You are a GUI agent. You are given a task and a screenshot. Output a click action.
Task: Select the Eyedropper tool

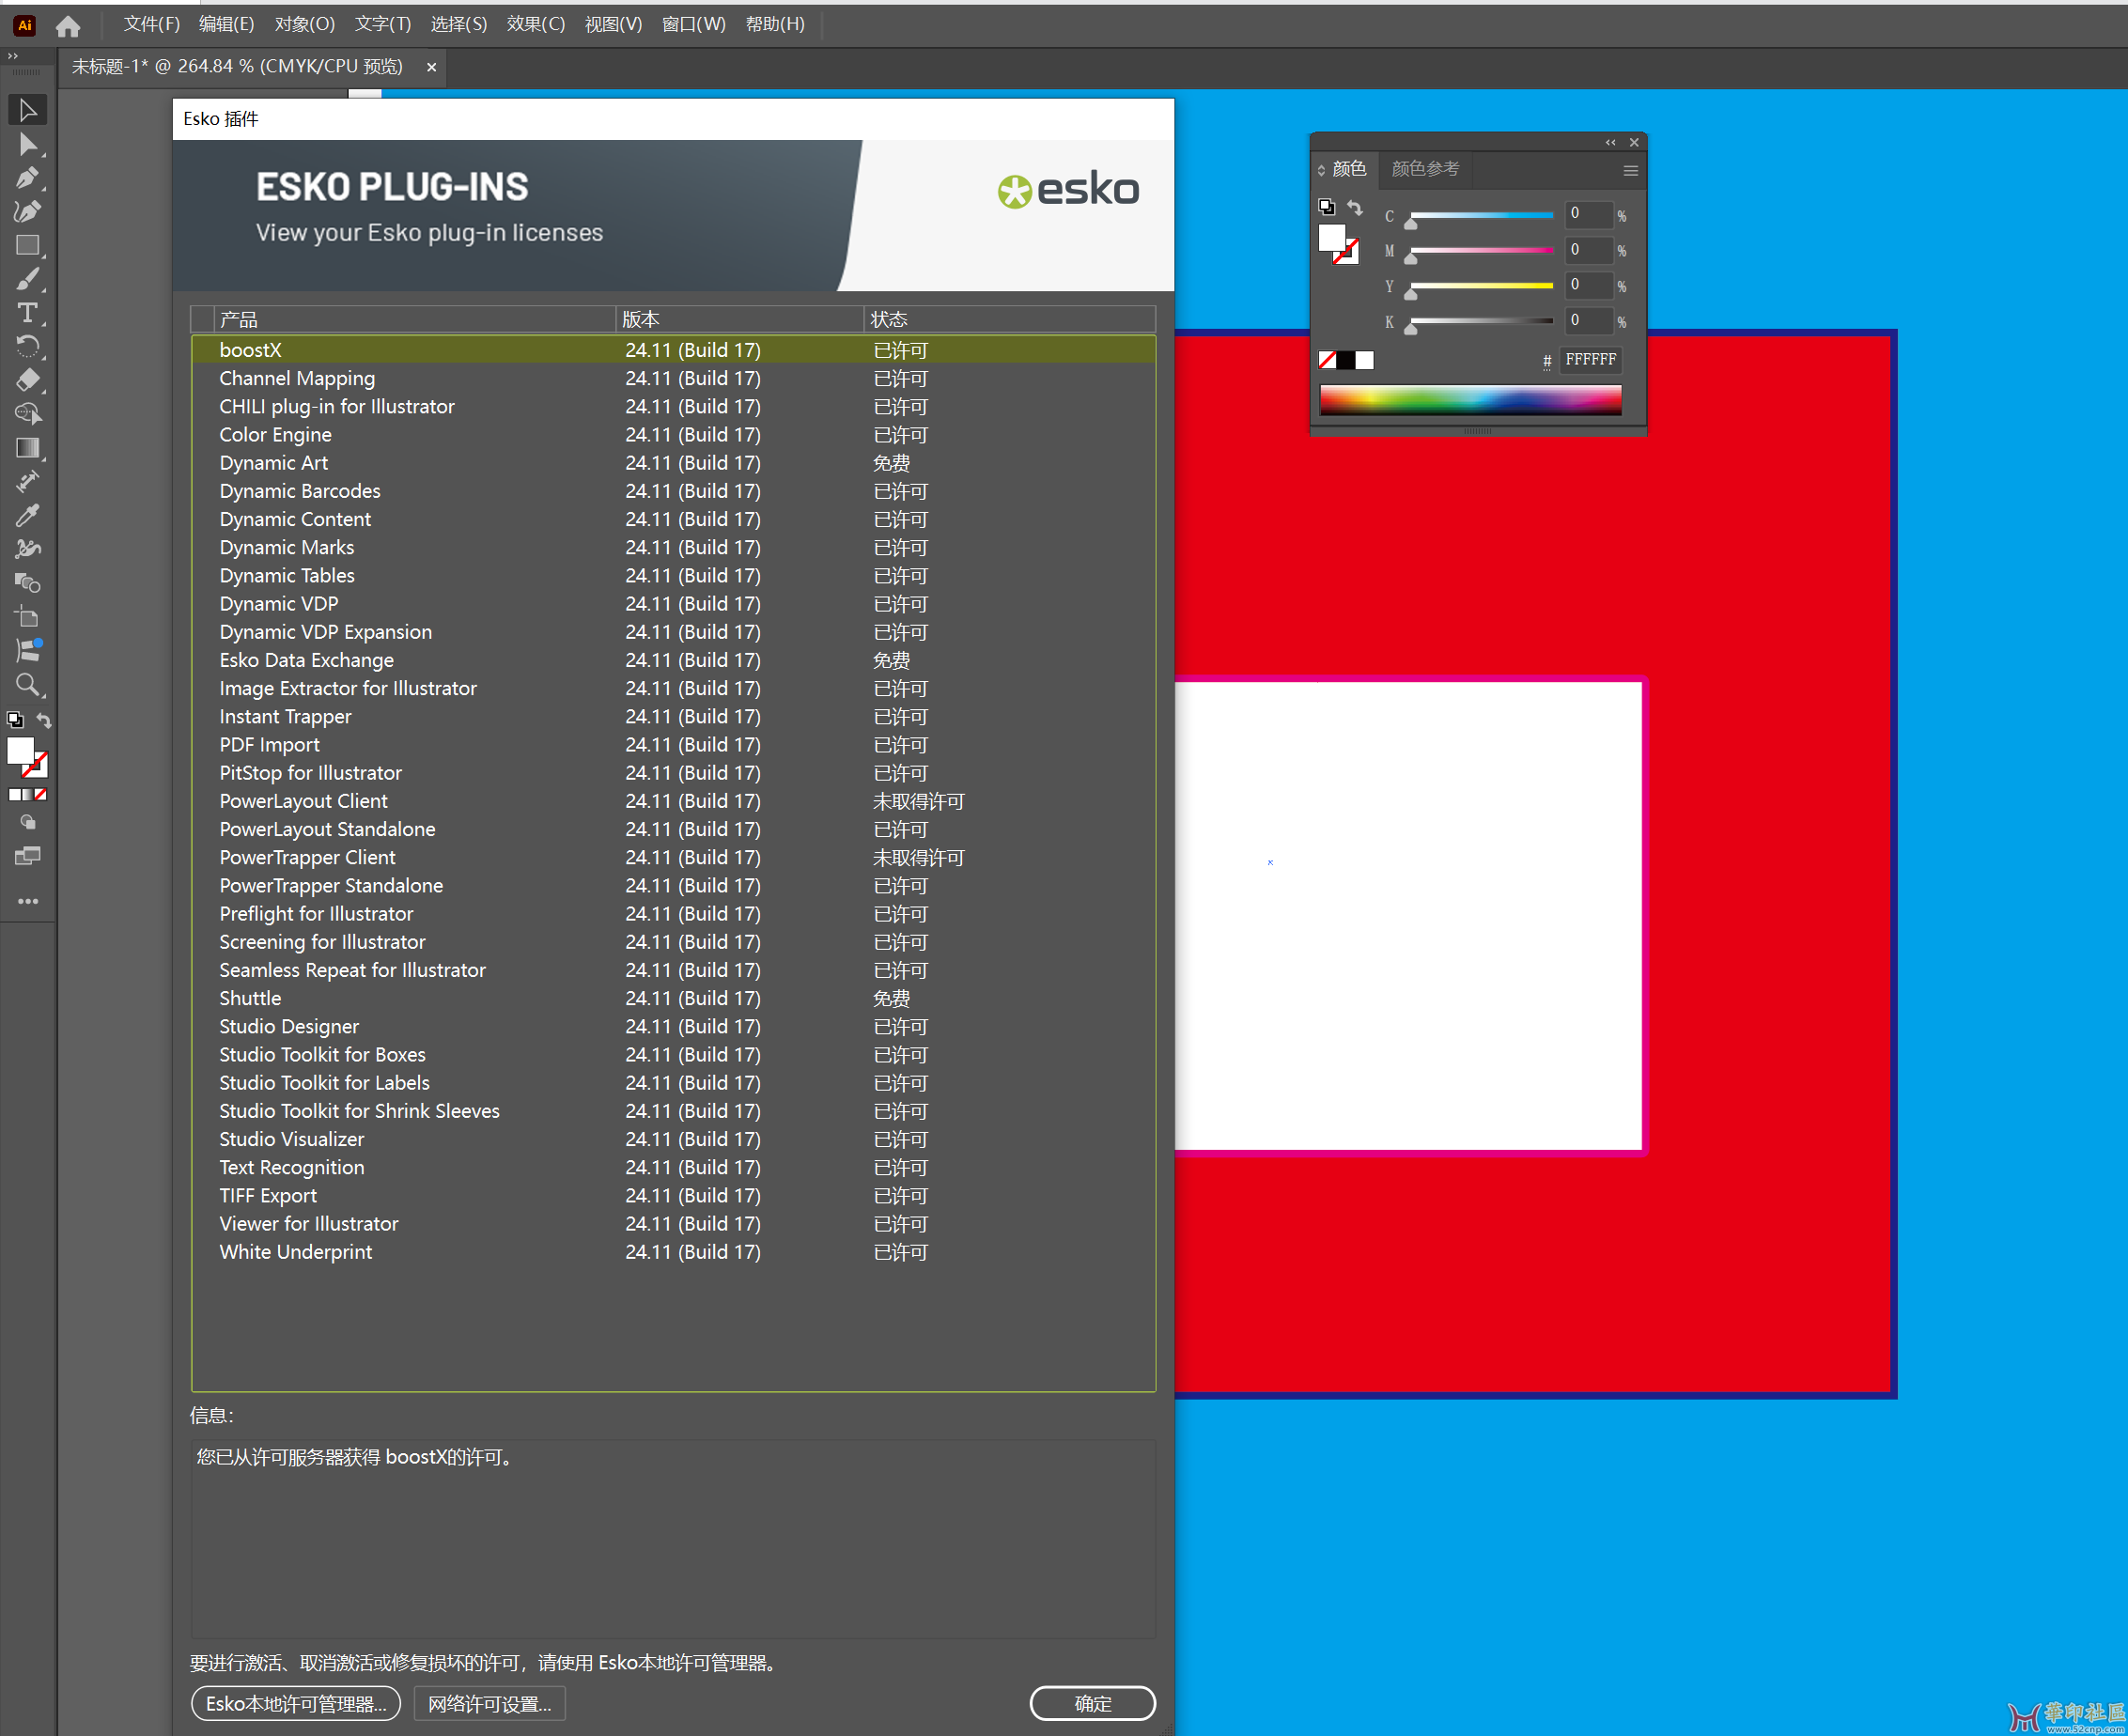tap(28, 515)
